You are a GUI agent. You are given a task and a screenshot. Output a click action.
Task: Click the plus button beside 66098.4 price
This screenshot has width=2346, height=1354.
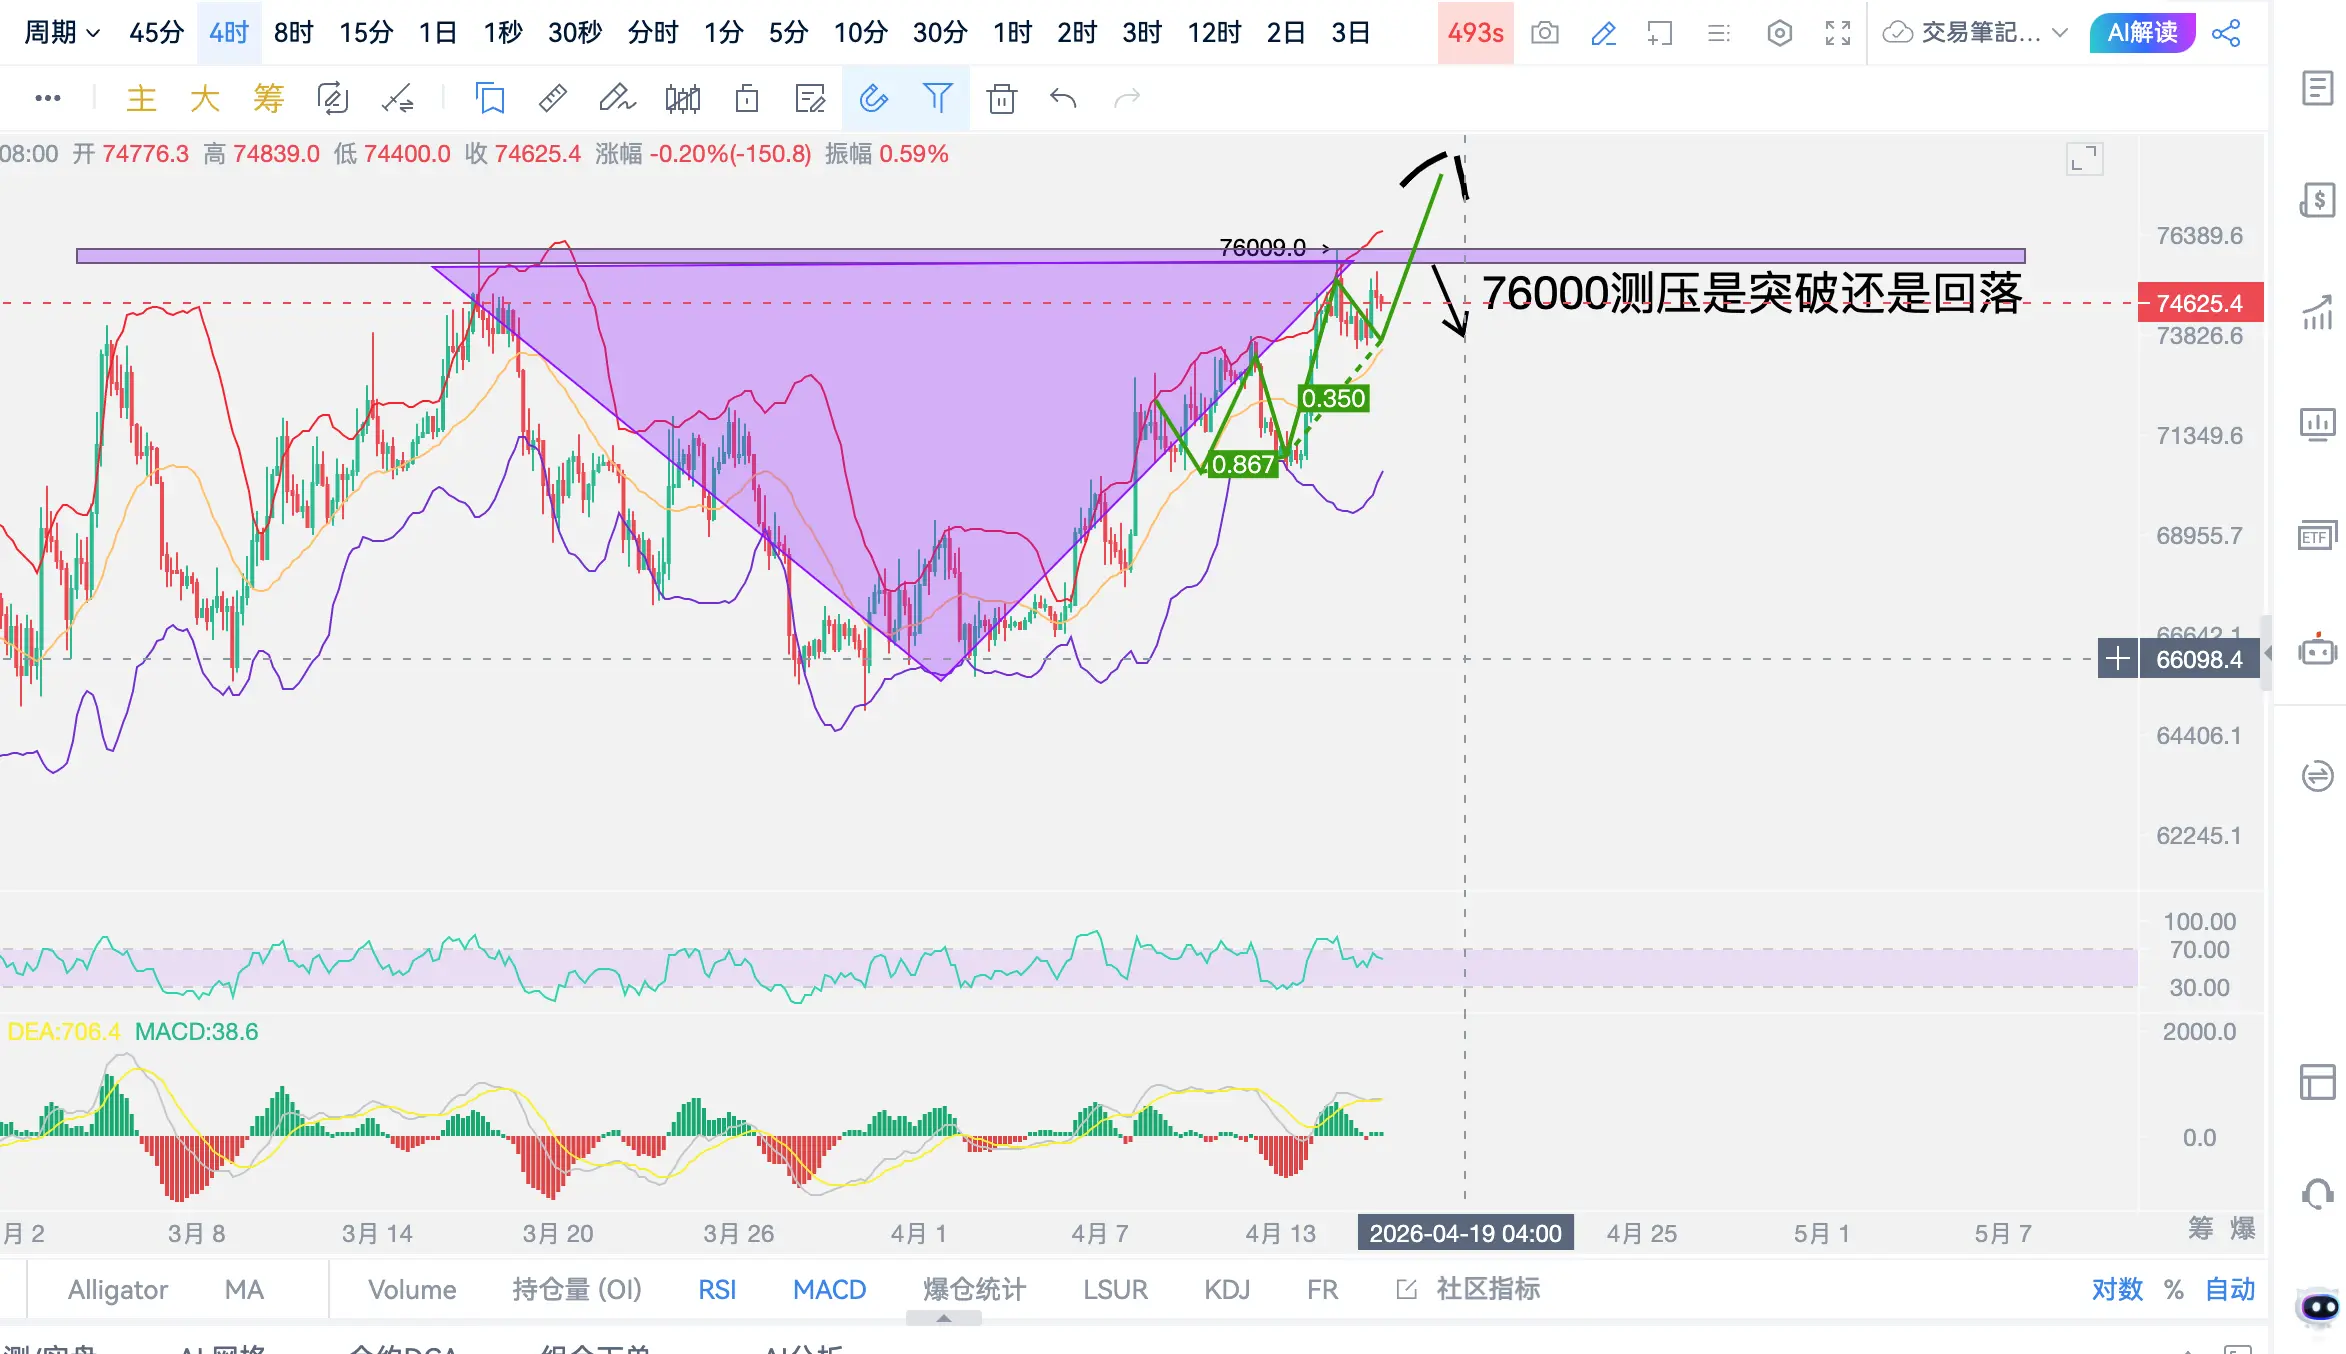[2117, 659]
